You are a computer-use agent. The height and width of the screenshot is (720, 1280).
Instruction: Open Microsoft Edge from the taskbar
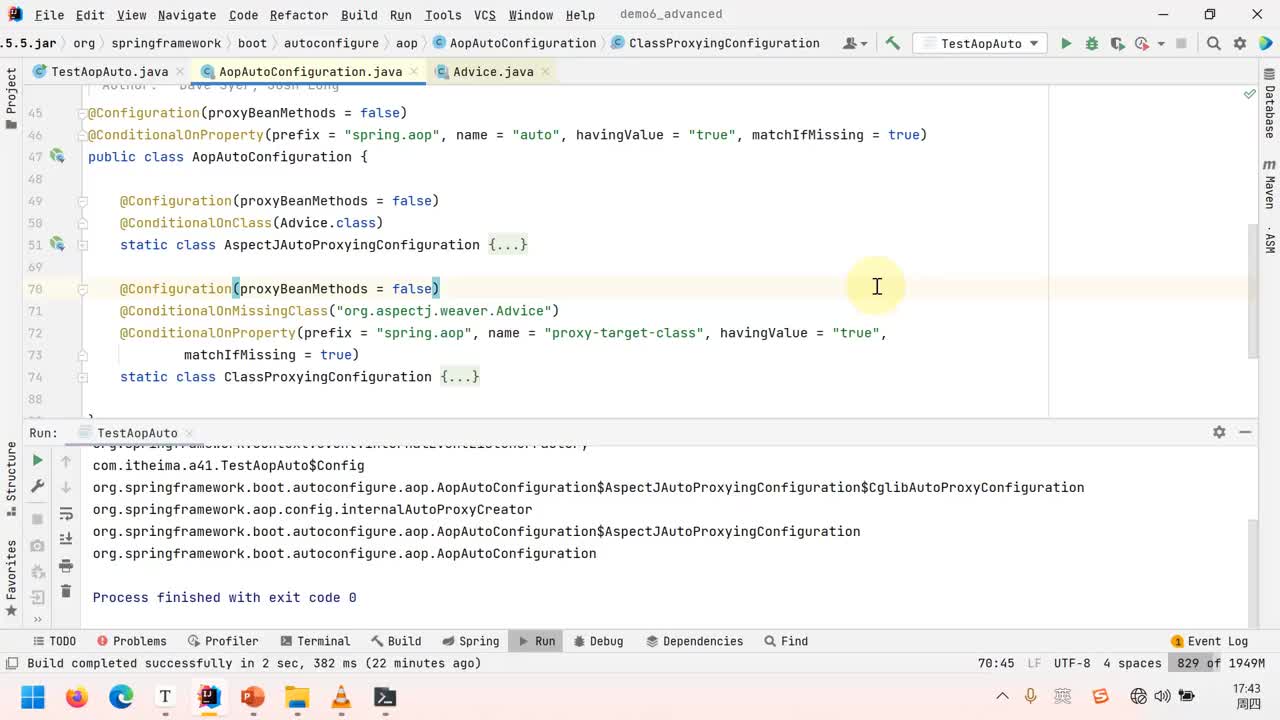tap(121, 697)
